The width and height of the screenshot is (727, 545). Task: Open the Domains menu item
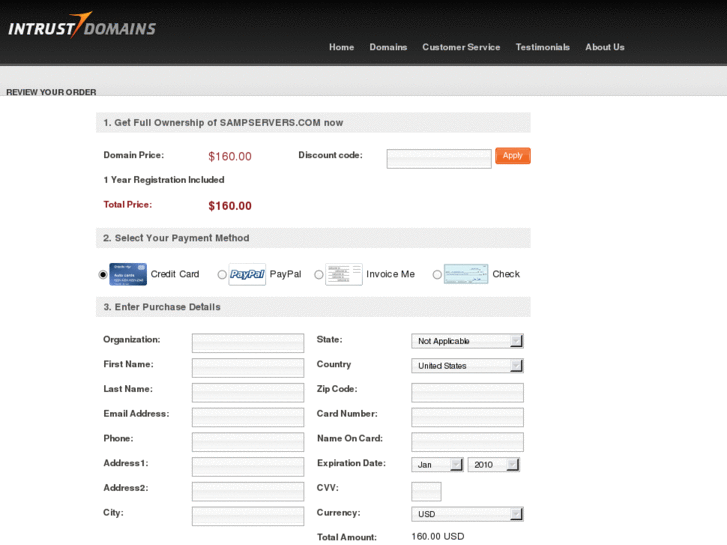pyautogui.click(x=388, y=47)
